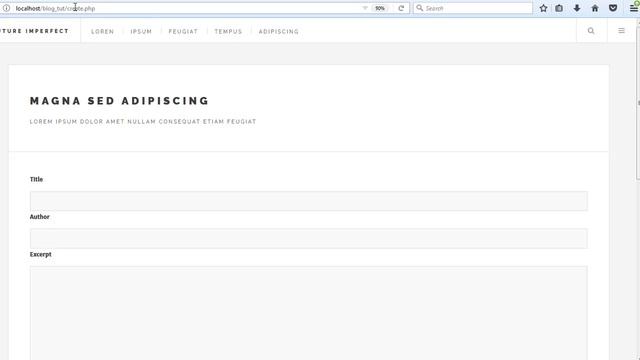Click the Author input field
Viewport: 640px width, 360px height.
(309, 238)
